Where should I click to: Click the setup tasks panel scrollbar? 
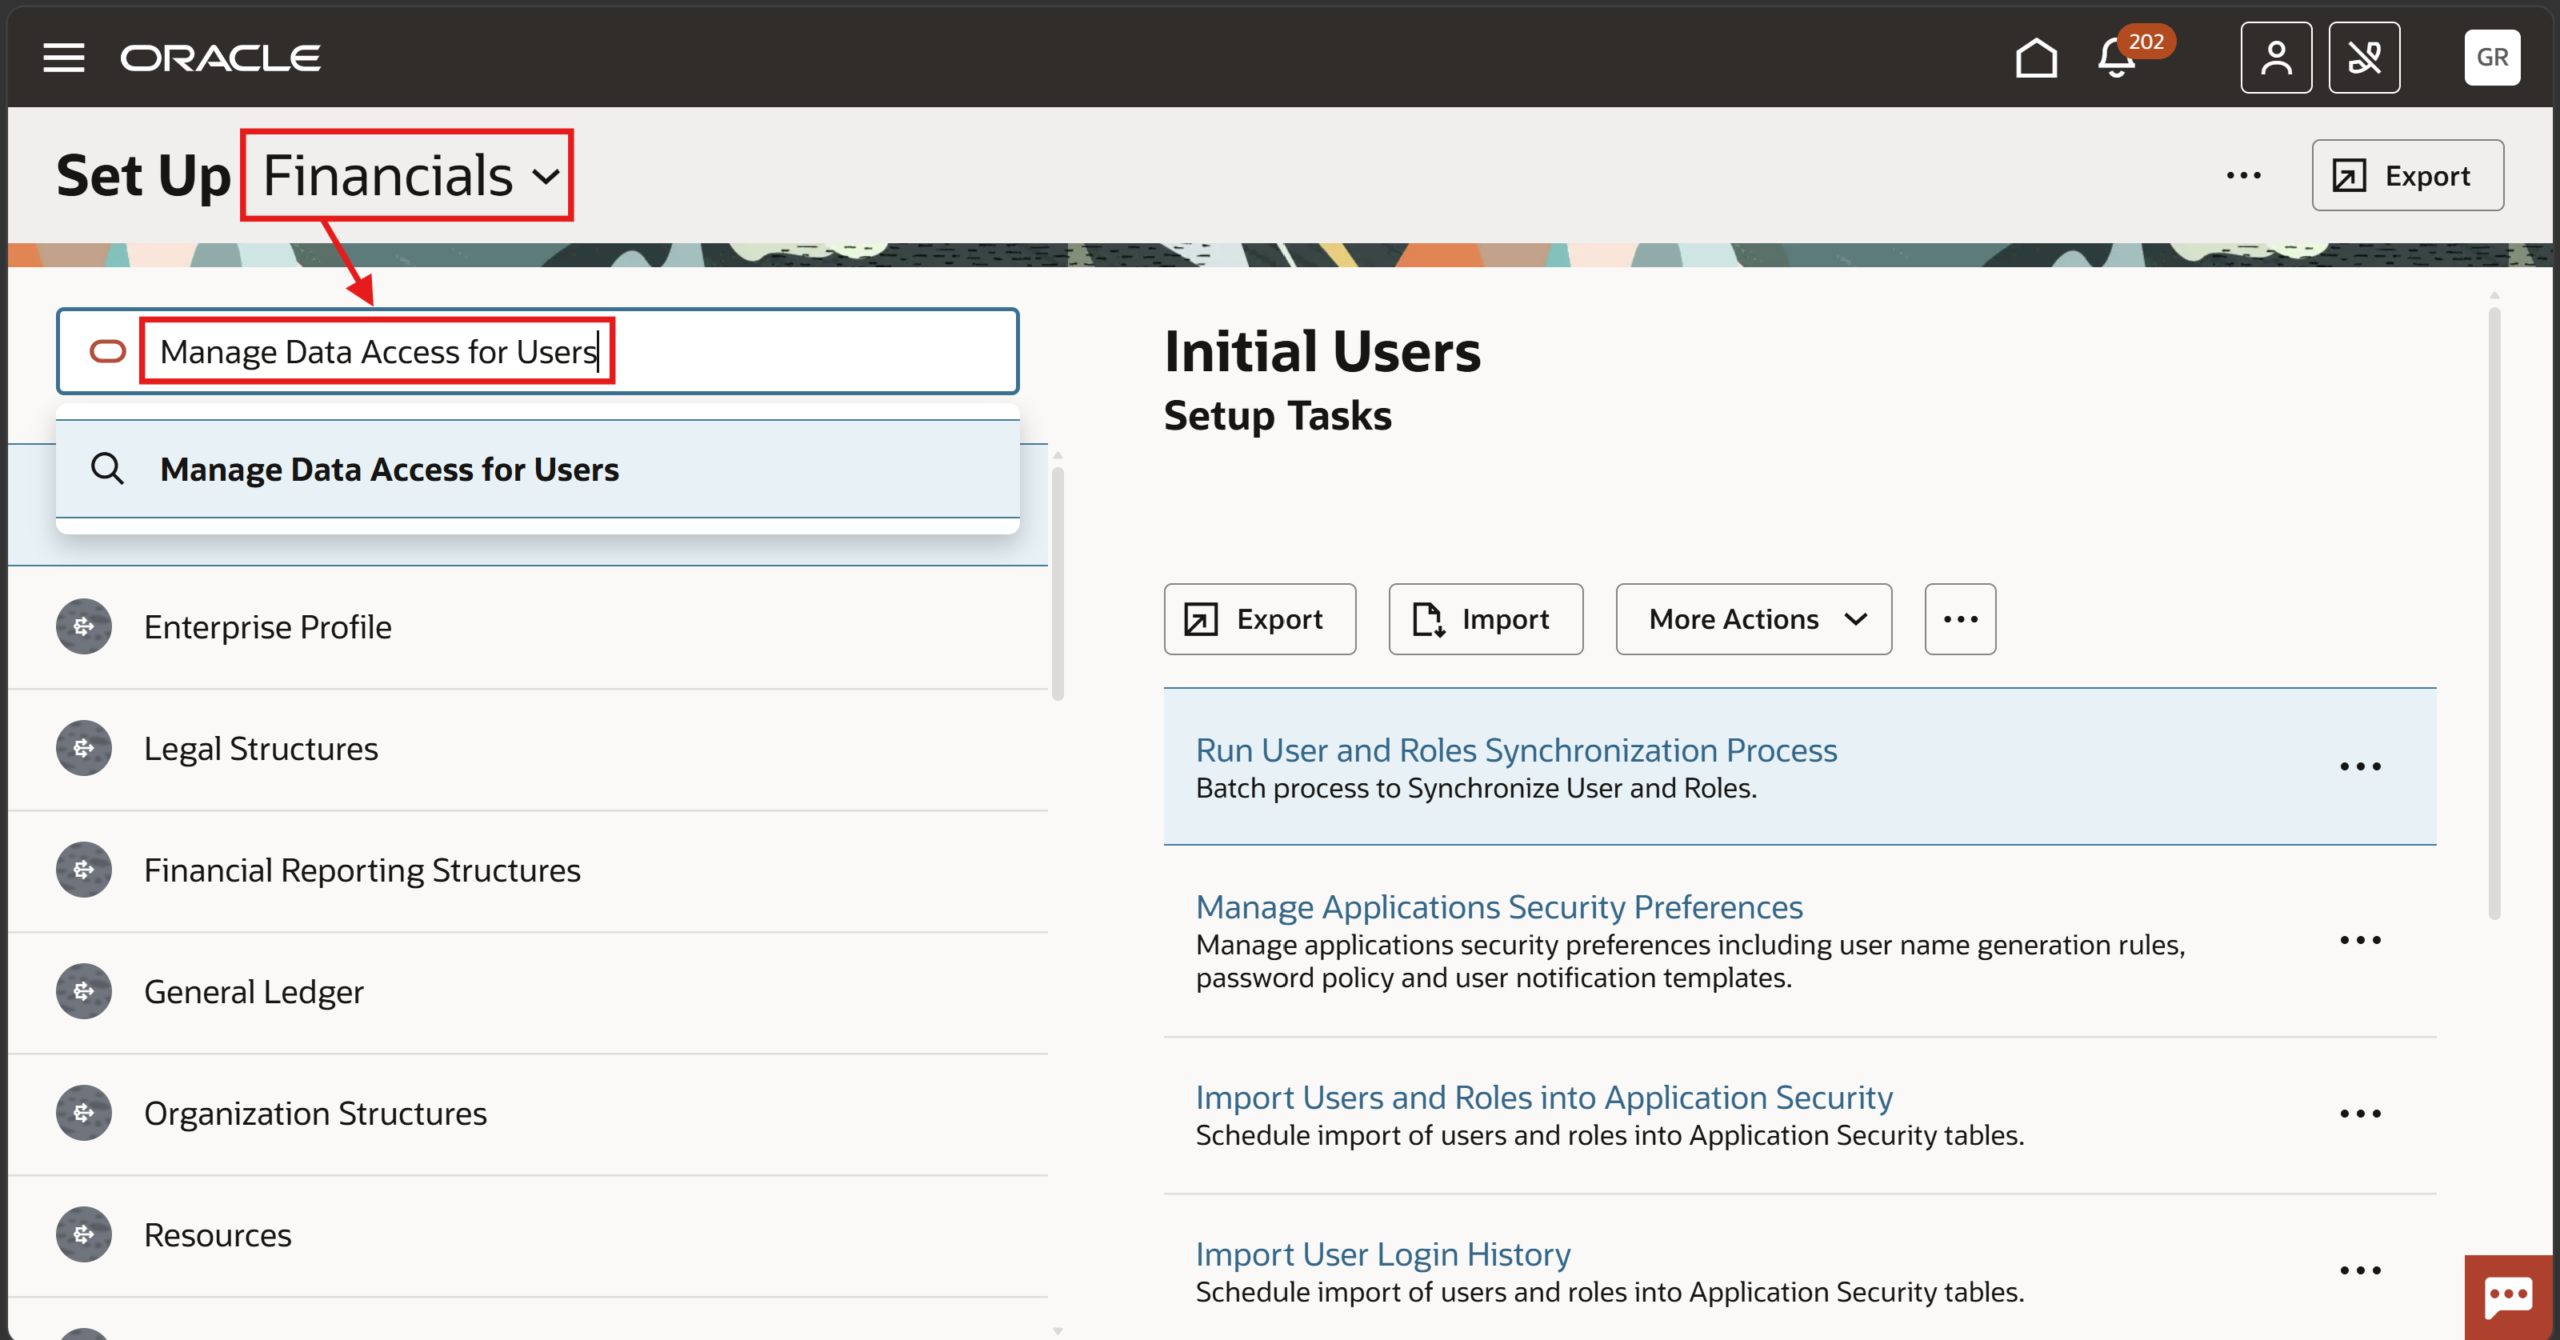[2494, 612]
